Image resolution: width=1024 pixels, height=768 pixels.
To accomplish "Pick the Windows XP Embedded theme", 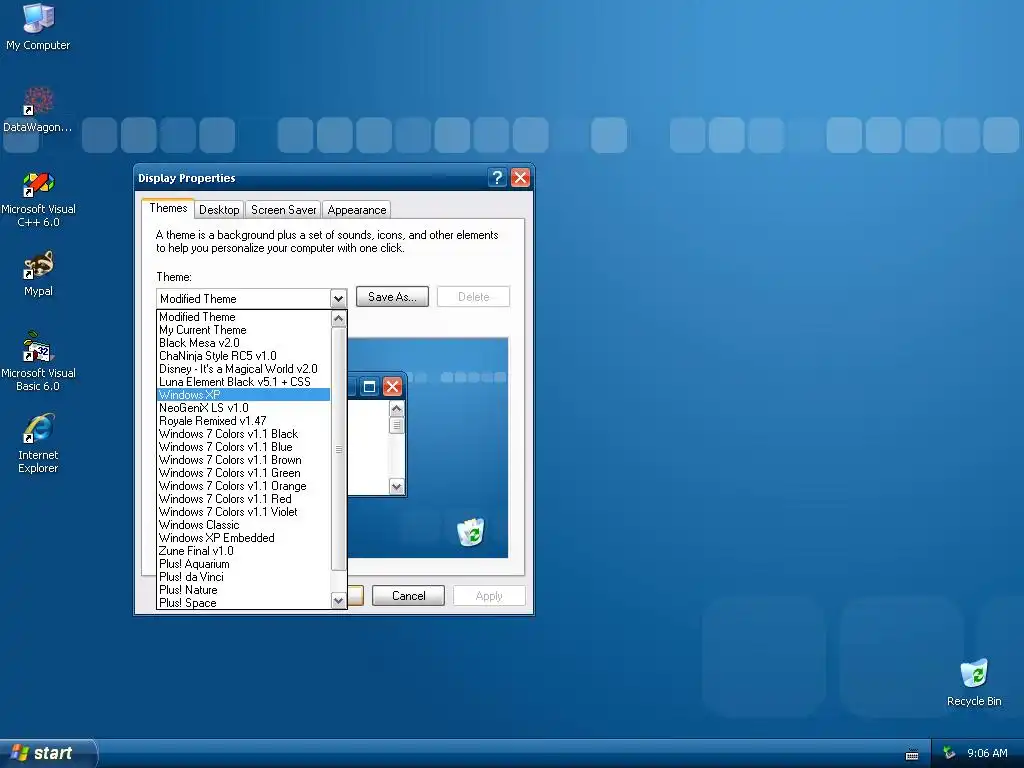I will [x=244, y=538].
